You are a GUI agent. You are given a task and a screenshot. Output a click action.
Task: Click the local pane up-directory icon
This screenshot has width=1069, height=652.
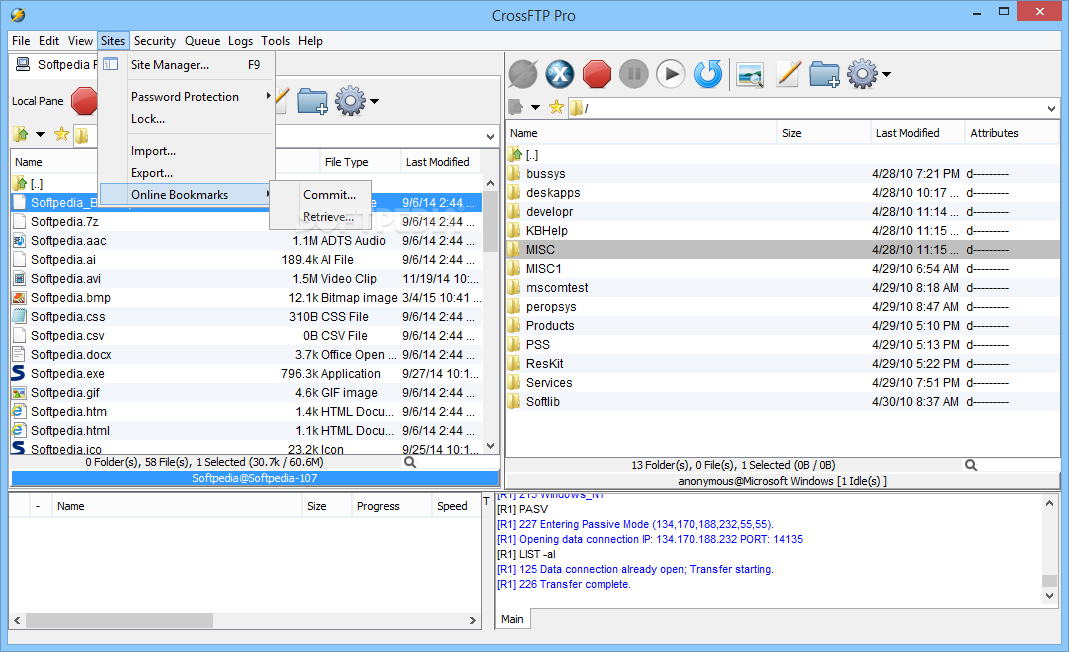click(21, 134)
